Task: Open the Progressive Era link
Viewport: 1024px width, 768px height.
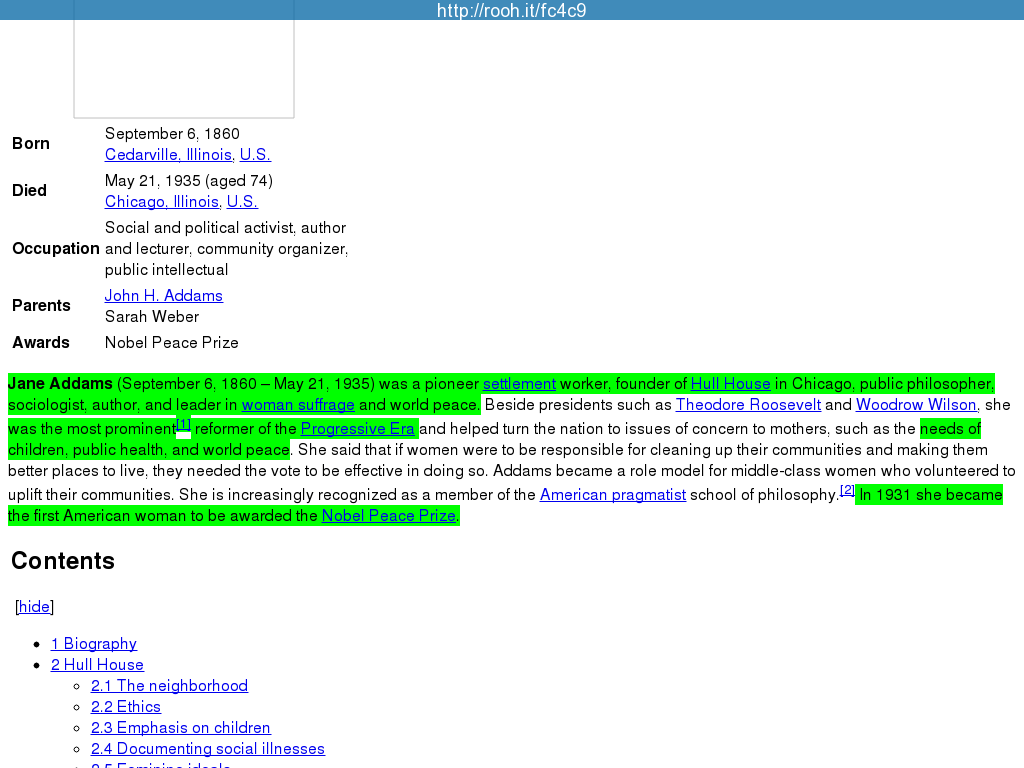Action: pyautogui.click(x=357, y=429)
